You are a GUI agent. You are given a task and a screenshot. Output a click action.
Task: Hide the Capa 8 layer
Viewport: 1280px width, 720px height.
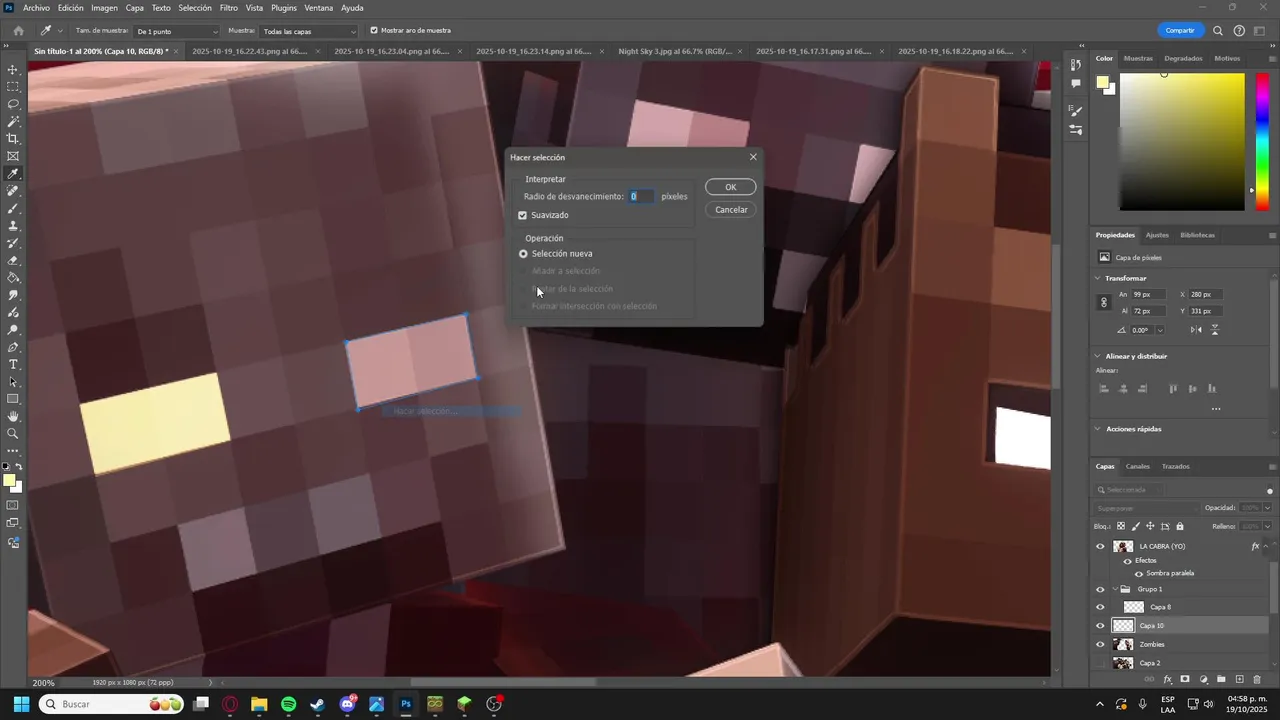pyautogui.click(x=1100, y=607)
